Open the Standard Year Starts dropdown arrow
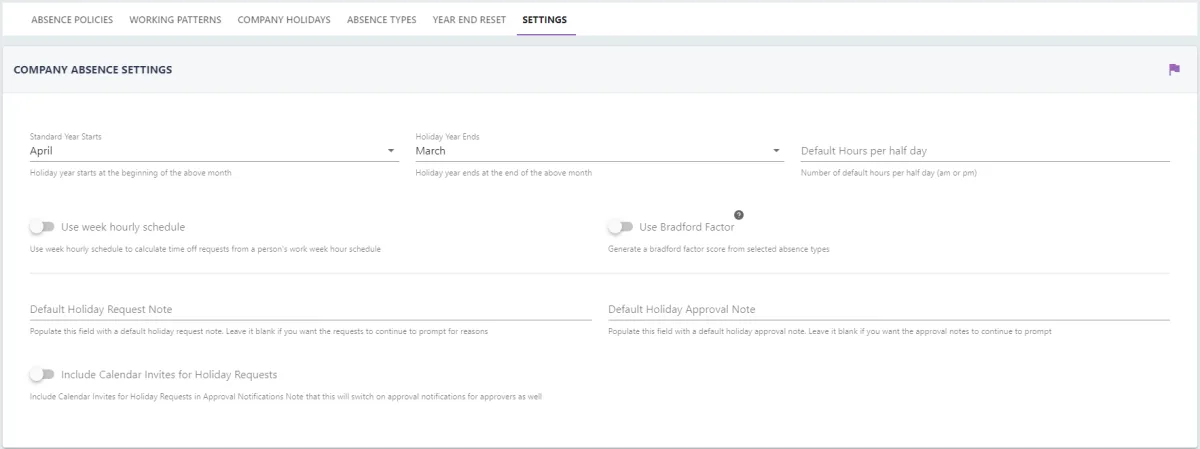 click(x=391, y=151)
